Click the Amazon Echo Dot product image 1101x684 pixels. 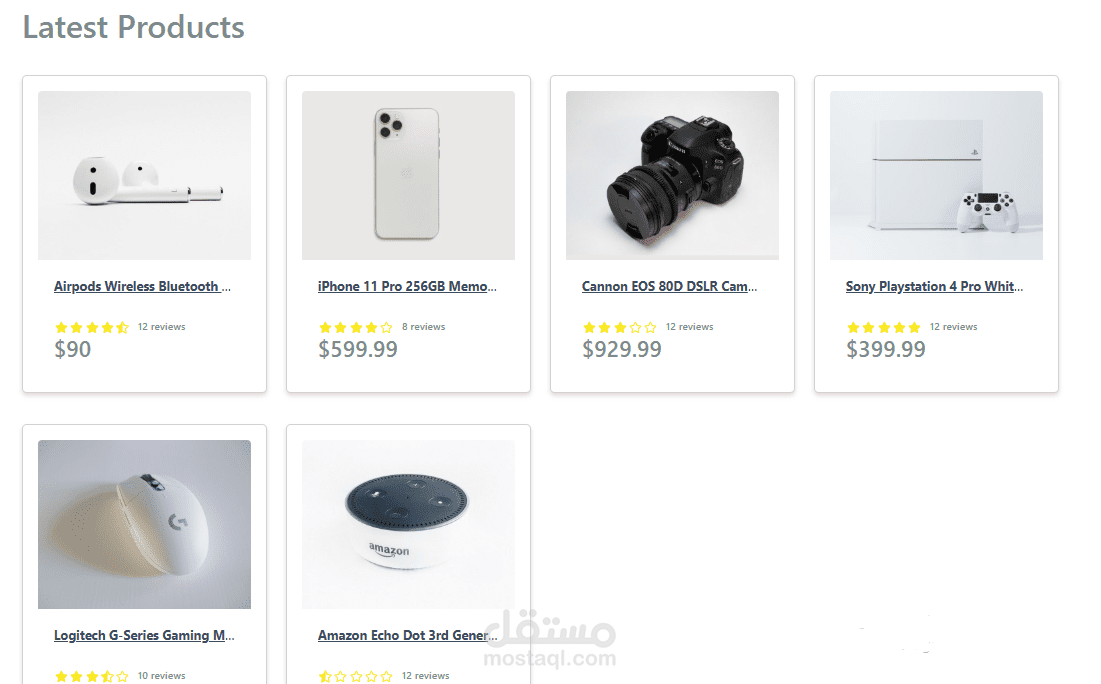pyautogui.click(x=408, y=524)
